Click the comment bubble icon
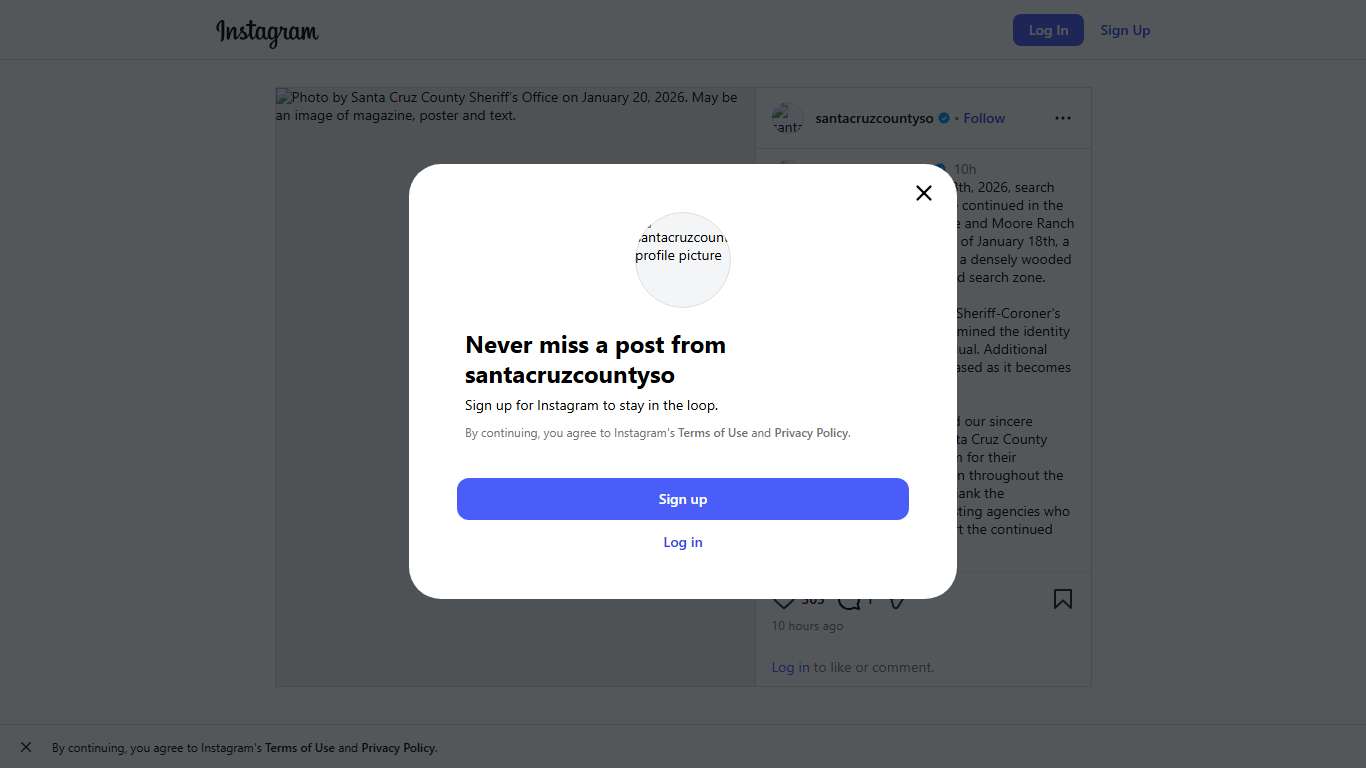 (848, 602)
